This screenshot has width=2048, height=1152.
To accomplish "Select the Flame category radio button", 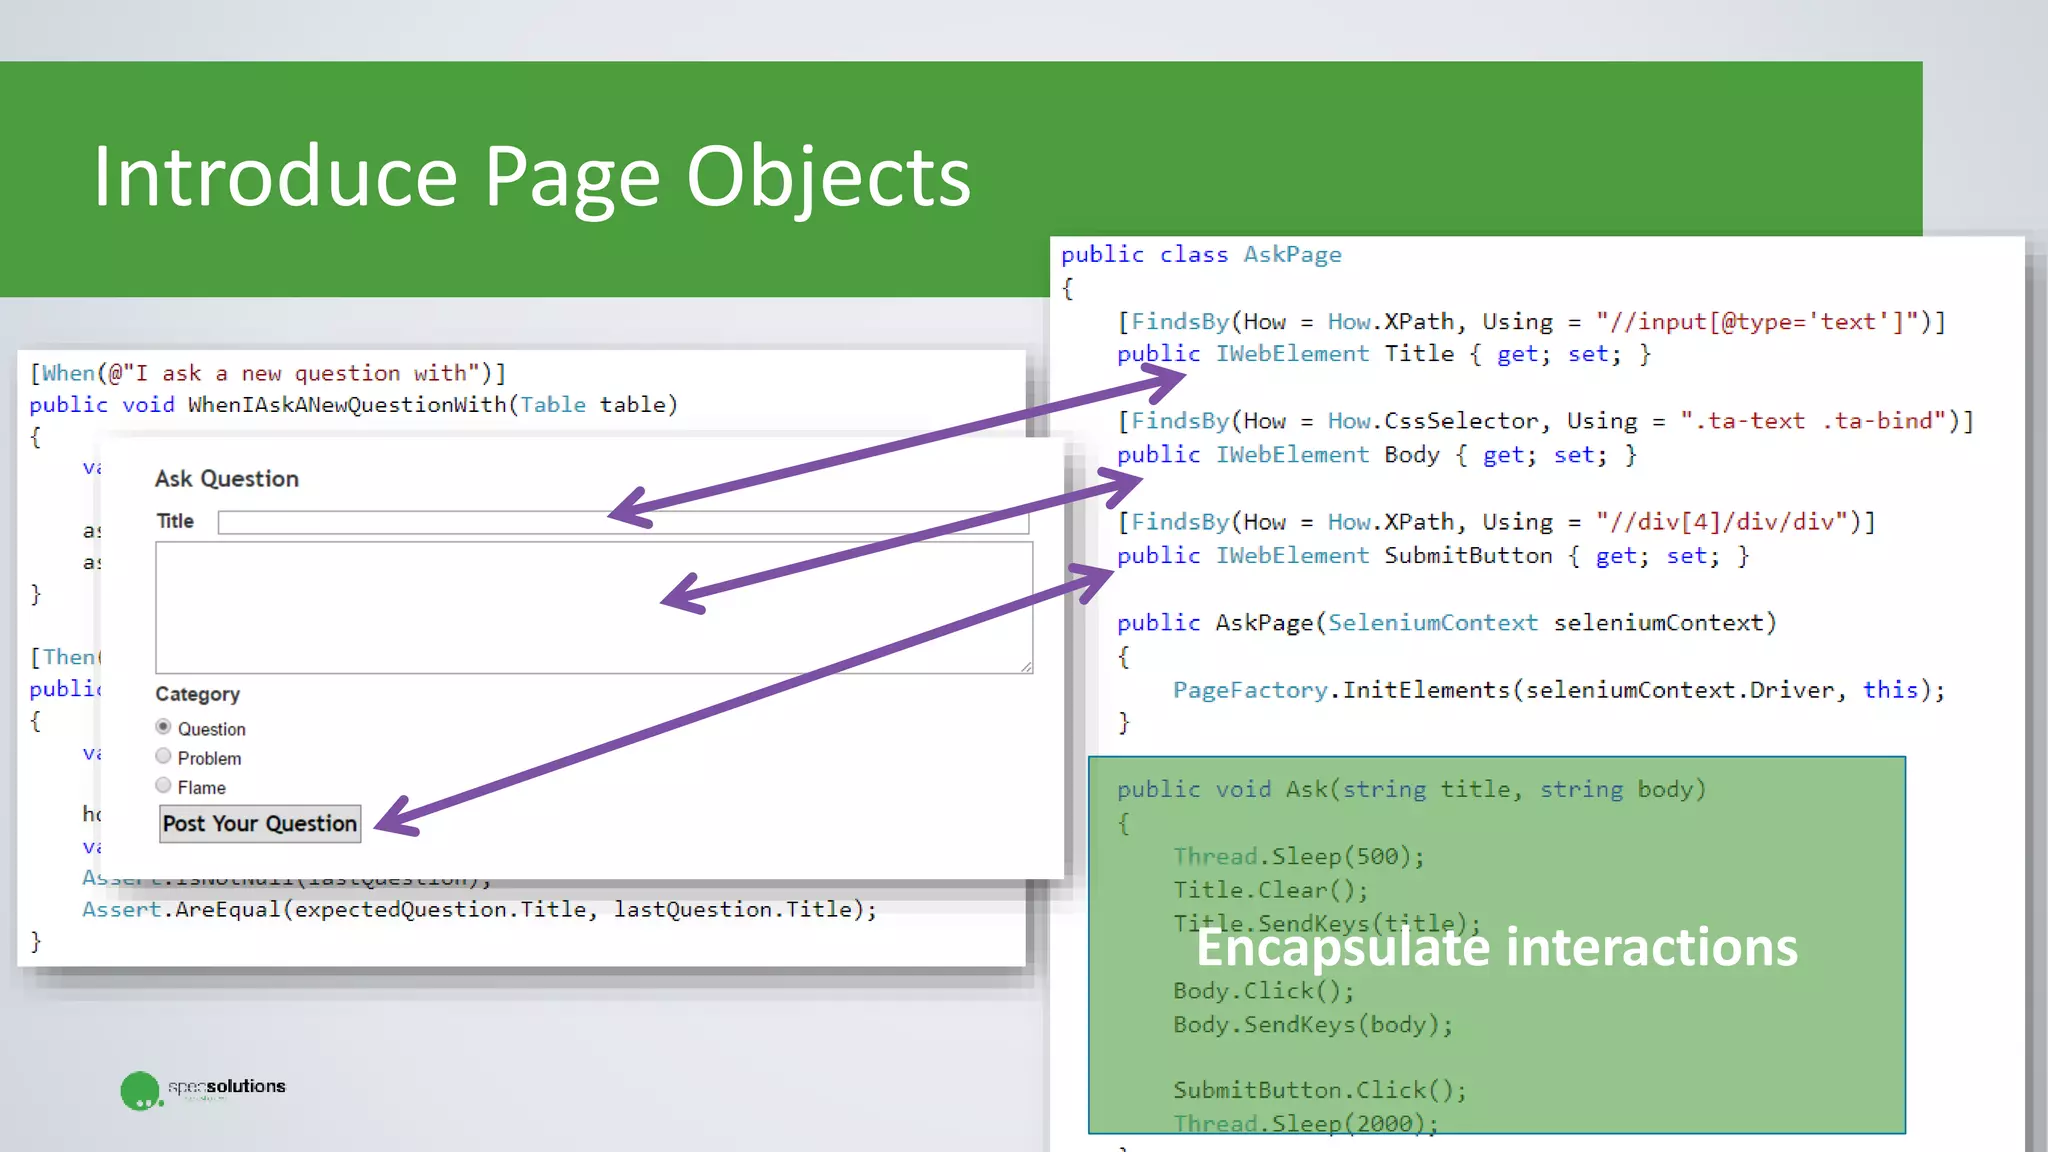I will click(163, 785).
